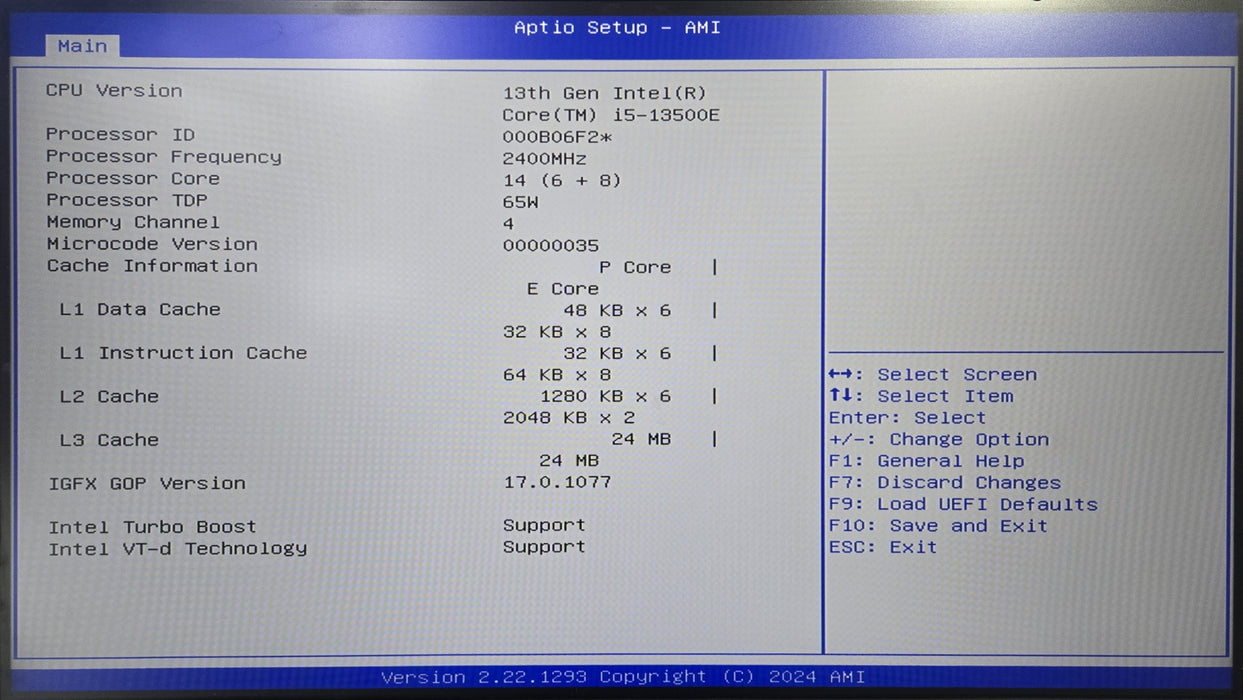This screenshot has height=700, width=1243.
Task: Click the '48 KB x 6' value
Action: click(x=617, y=311)
